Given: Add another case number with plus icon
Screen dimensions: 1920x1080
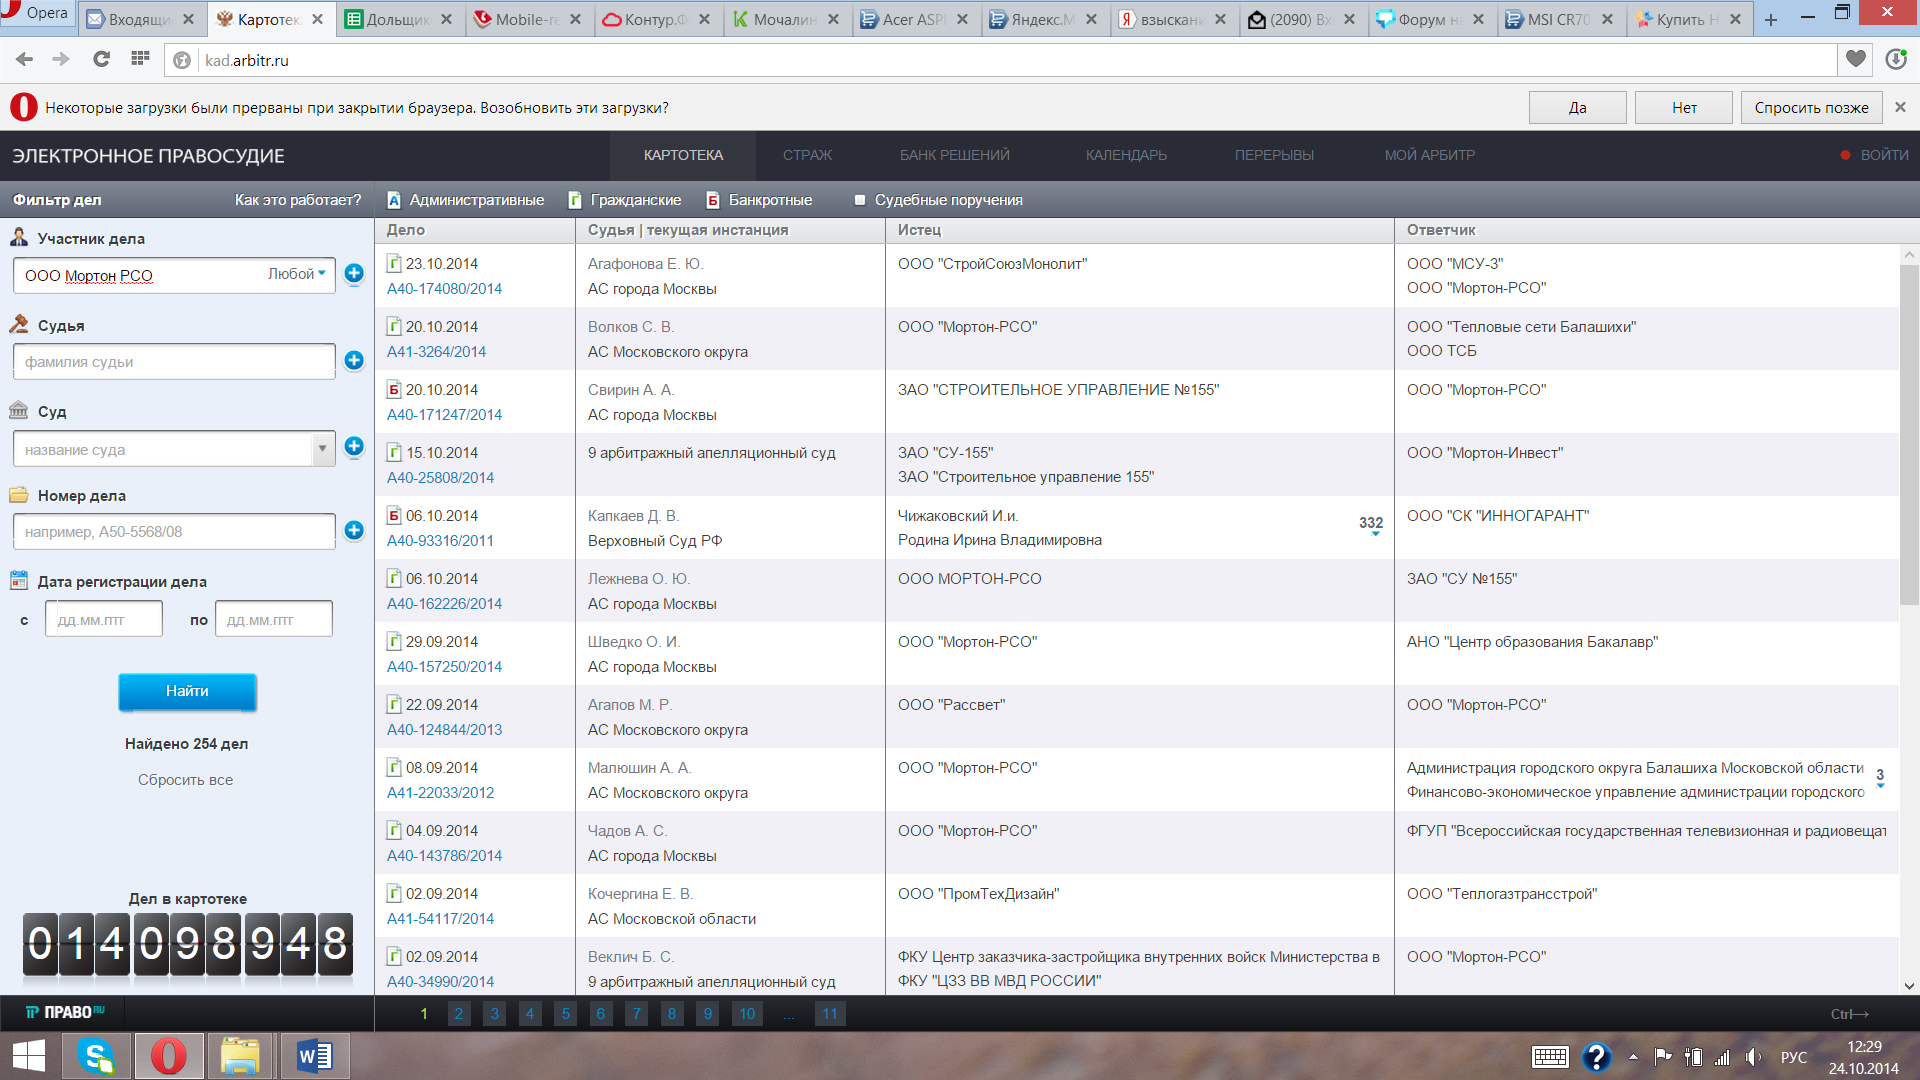Looking at the screenshot, I should tap(354, 530).
